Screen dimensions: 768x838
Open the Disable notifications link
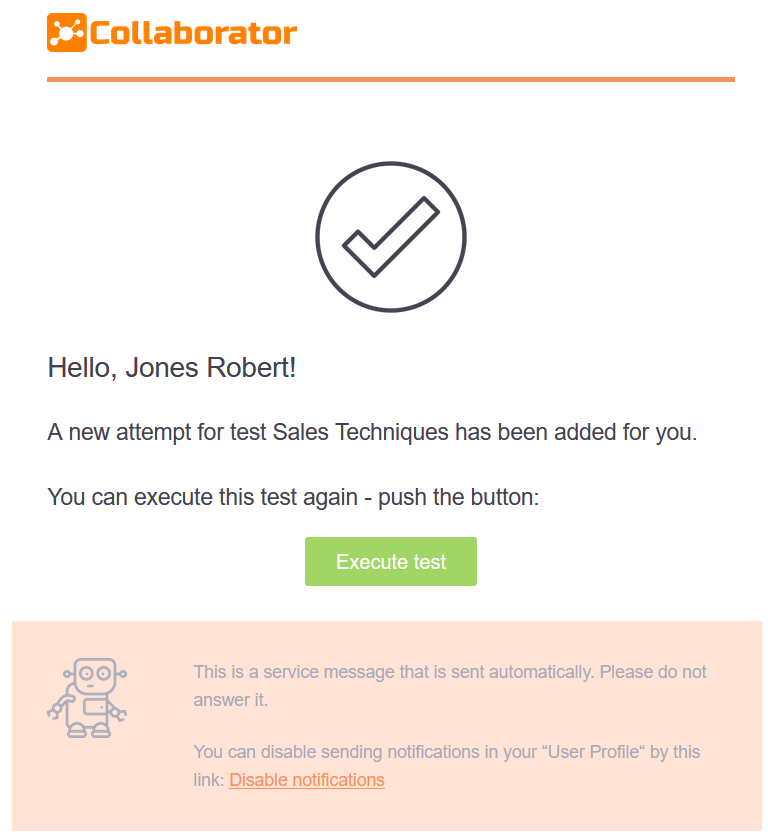pyautogui.click(x=307, y=780)
